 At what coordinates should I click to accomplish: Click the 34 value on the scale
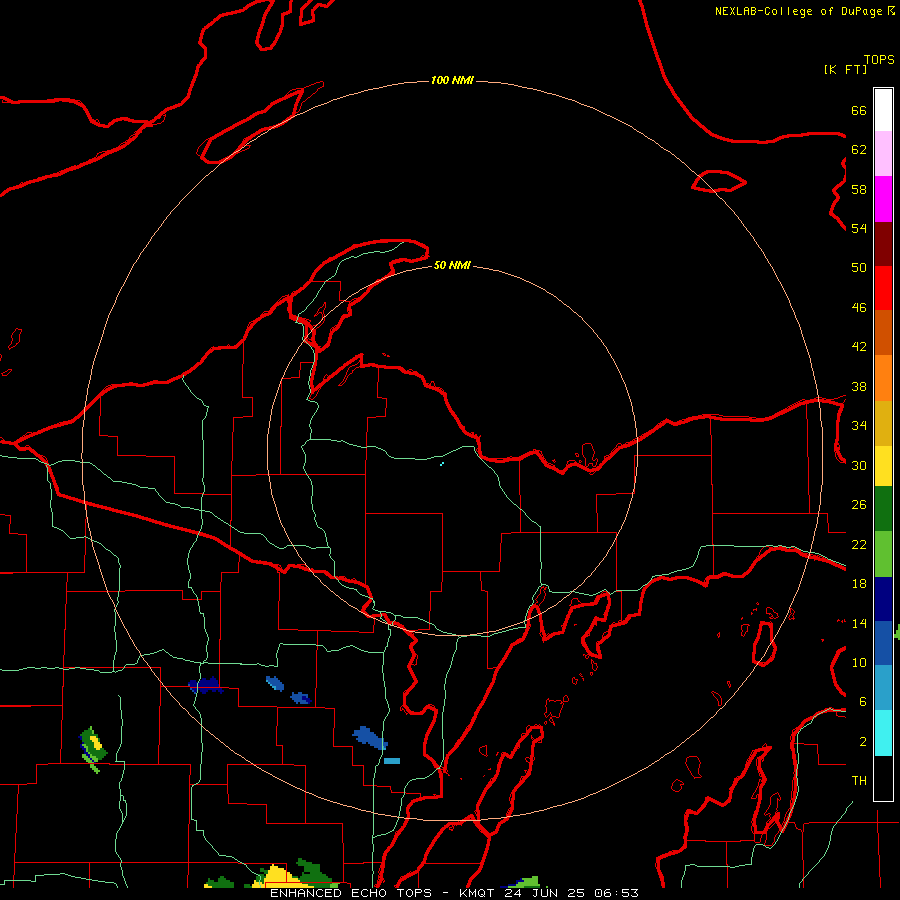[859, 426]
